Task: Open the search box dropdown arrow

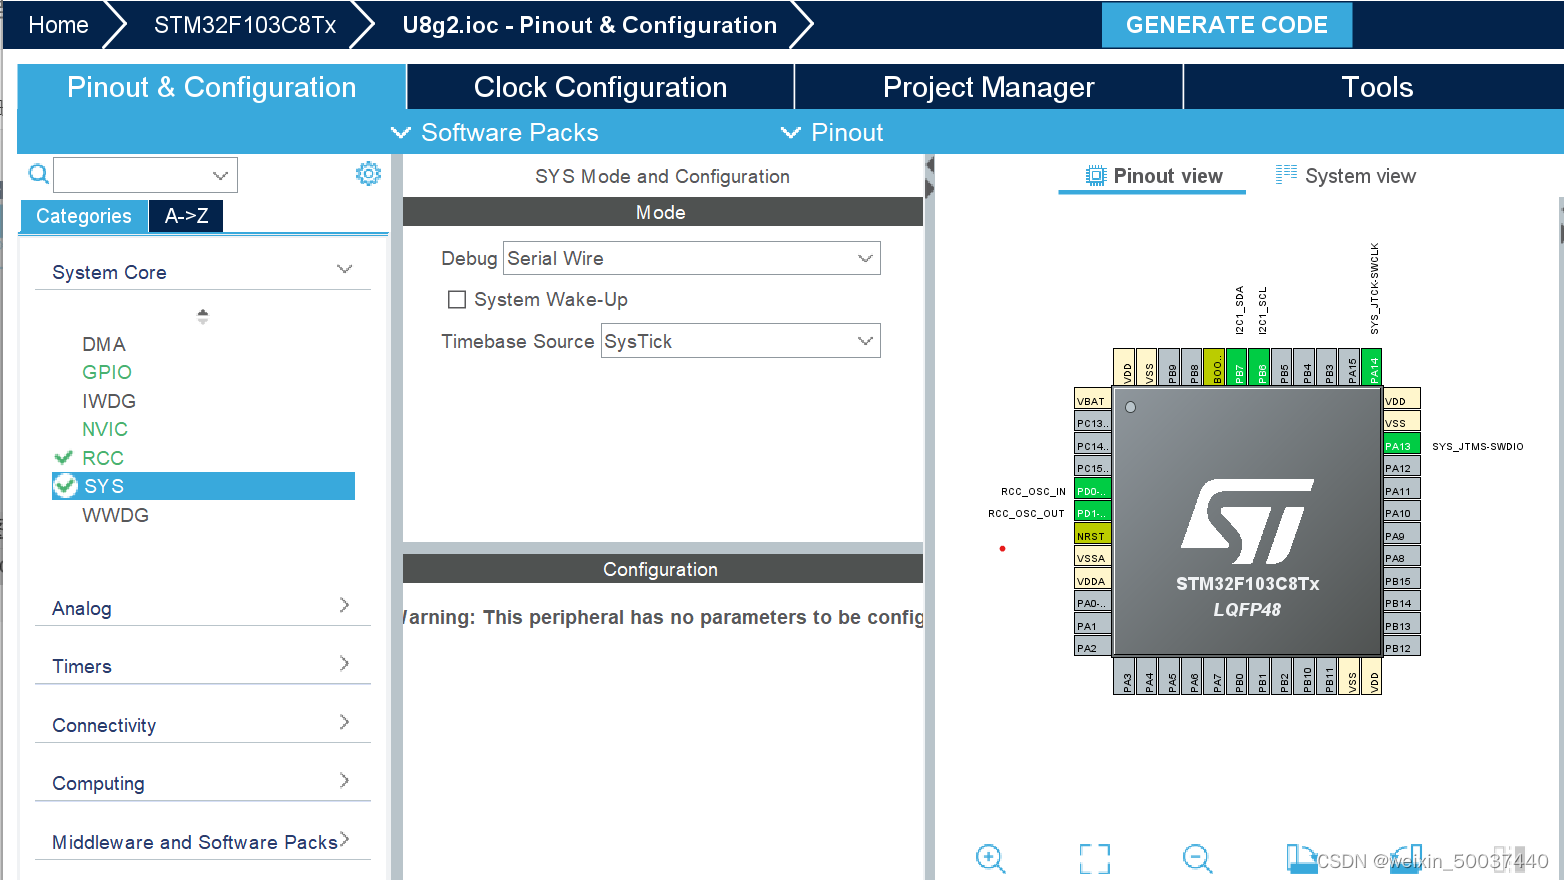Action: (220, 175)
